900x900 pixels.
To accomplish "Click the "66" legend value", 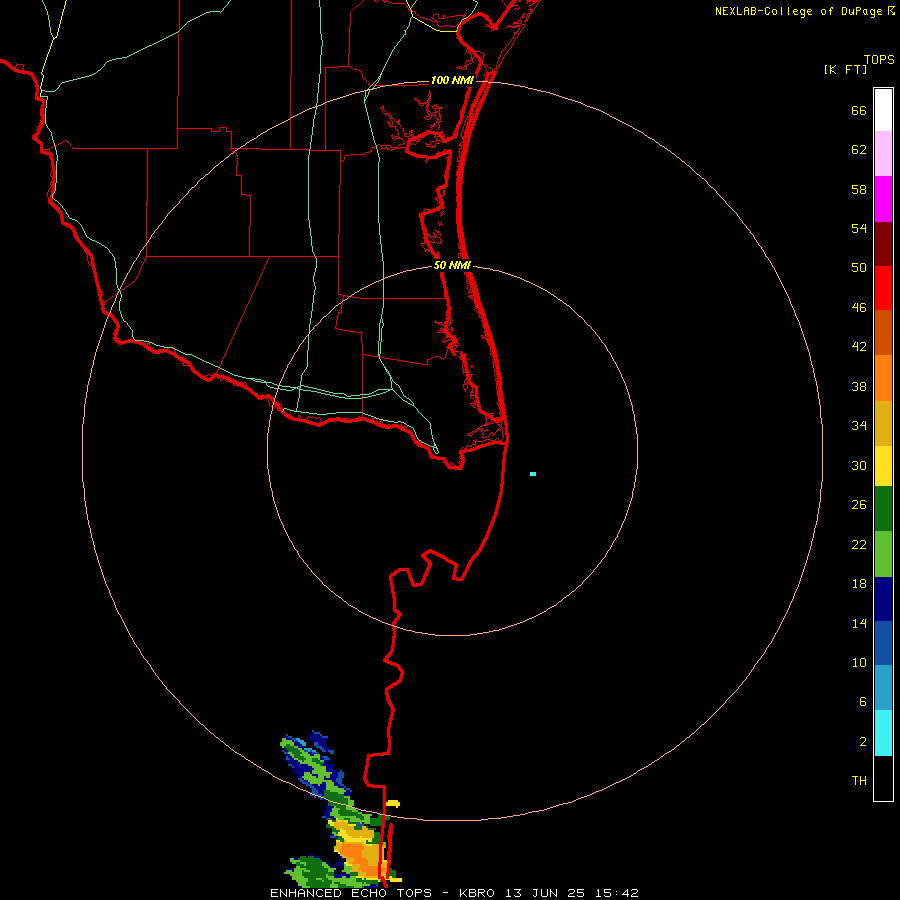I will [x=859, y=111].
